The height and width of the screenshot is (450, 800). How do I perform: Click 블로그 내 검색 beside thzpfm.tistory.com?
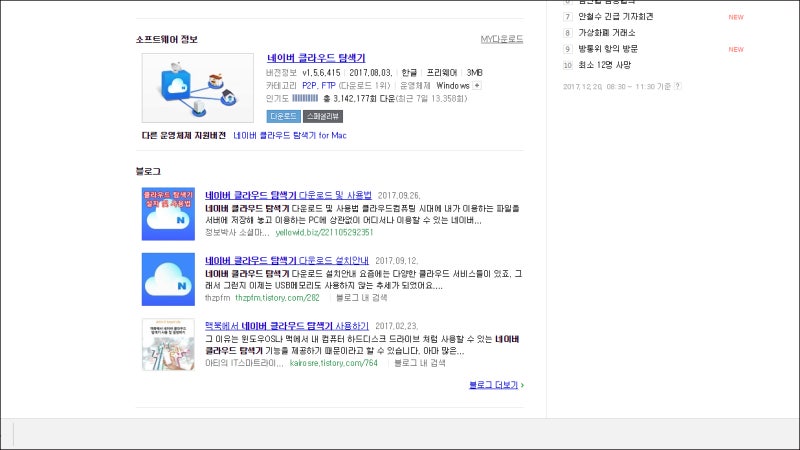(361, 298)
